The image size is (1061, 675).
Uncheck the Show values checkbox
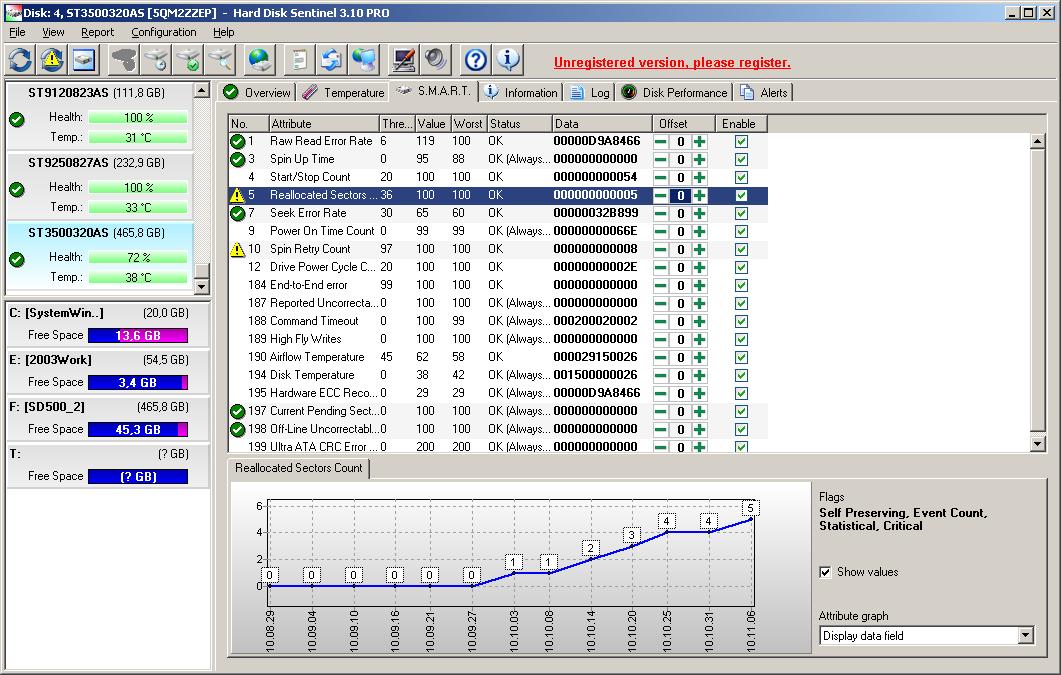coord(826,572)
